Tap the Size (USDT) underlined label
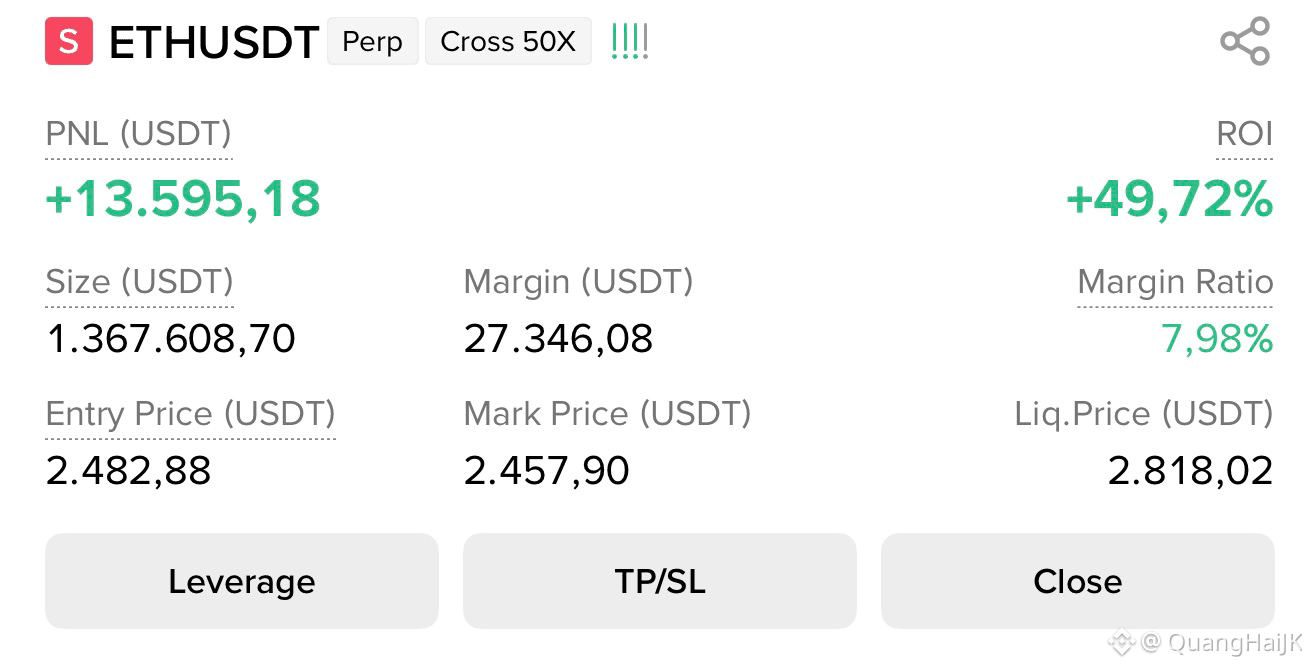The height and width of the screenshot is (667, 1310). (x=140, y=282)
